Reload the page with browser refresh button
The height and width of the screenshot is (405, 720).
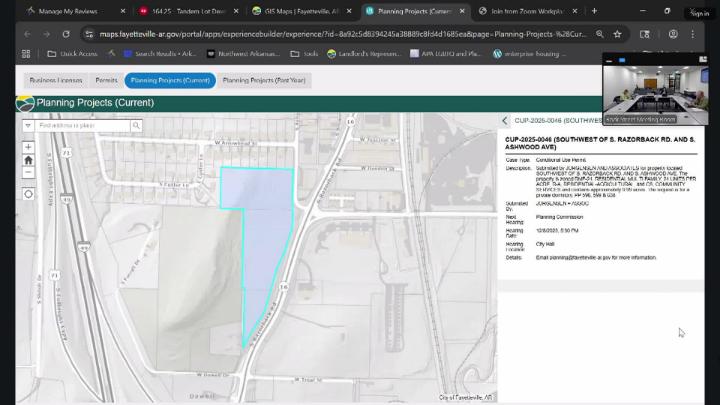tap(66, 33)
